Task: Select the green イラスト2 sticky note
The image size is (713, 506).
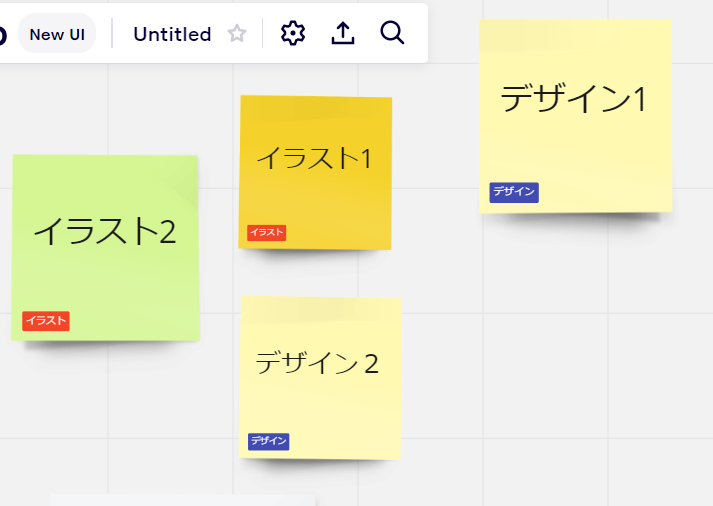Action: (105, 275)
